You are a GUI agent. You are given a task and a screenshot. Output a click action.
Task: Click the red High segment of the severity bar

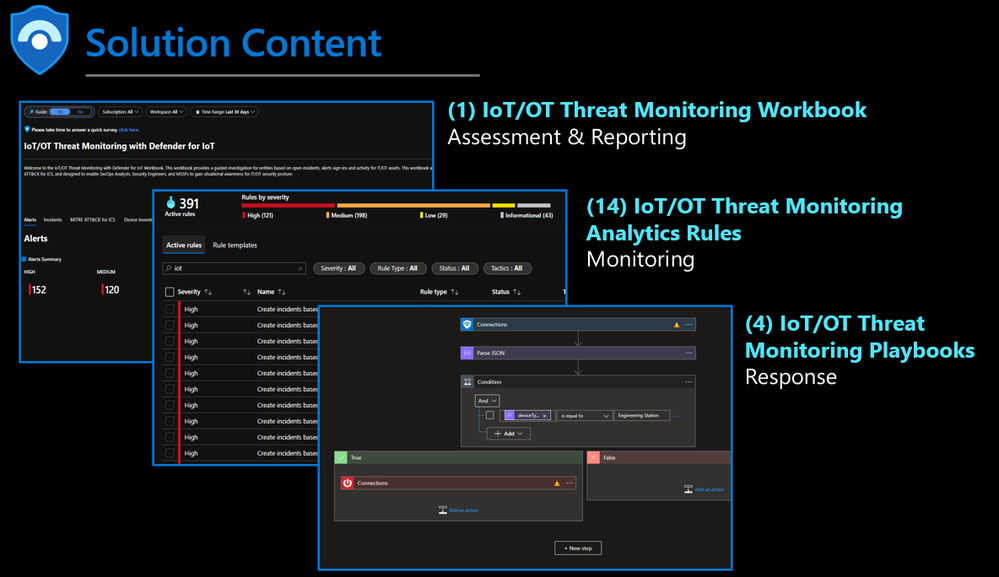coord(288,206)
